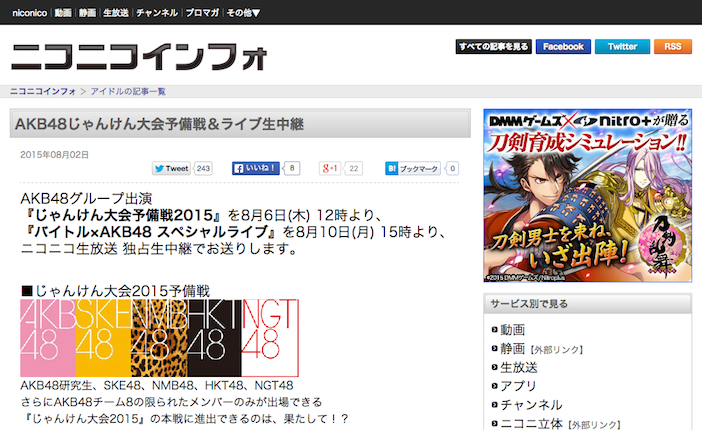Click the yellow SKE48 logo image
The image size is (702, 430).
pyautogui.click(x=103, y=338)
